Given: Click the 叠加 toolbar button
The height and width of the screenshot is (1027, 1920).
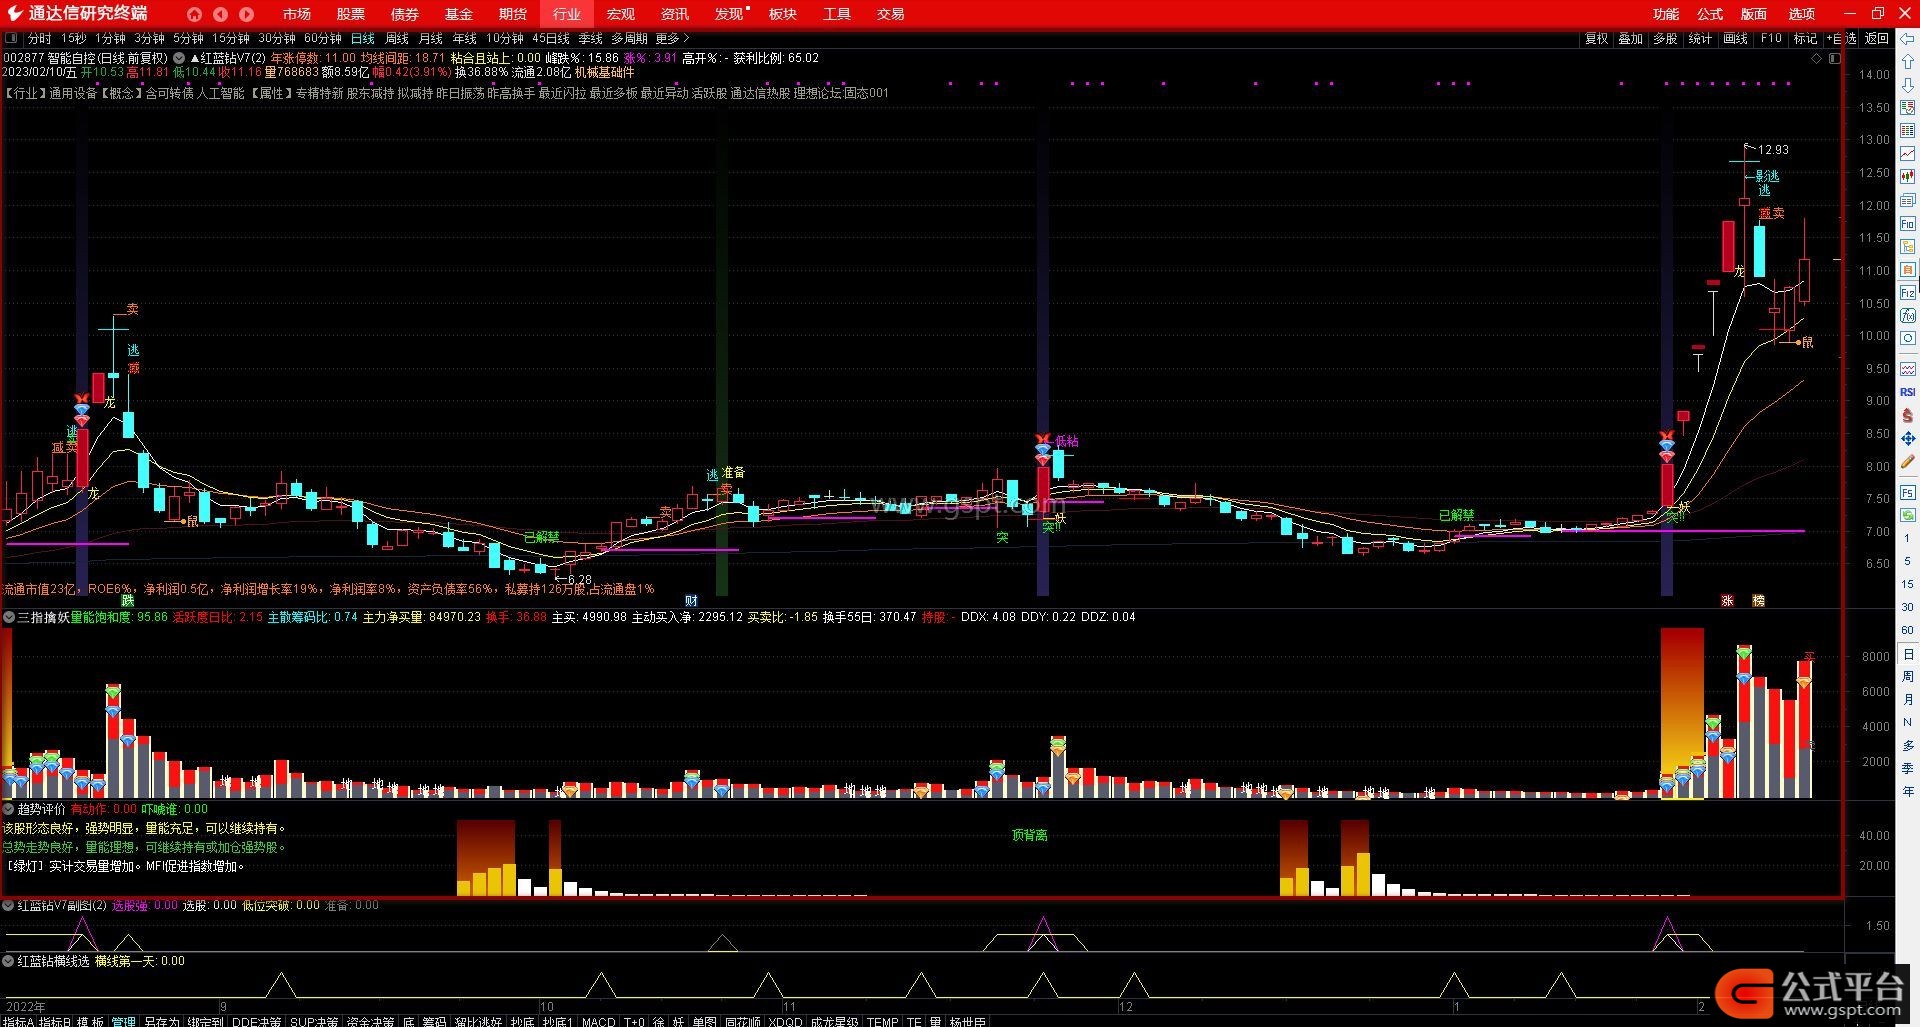Looking at the screenshot, I should click(1630, 39).
